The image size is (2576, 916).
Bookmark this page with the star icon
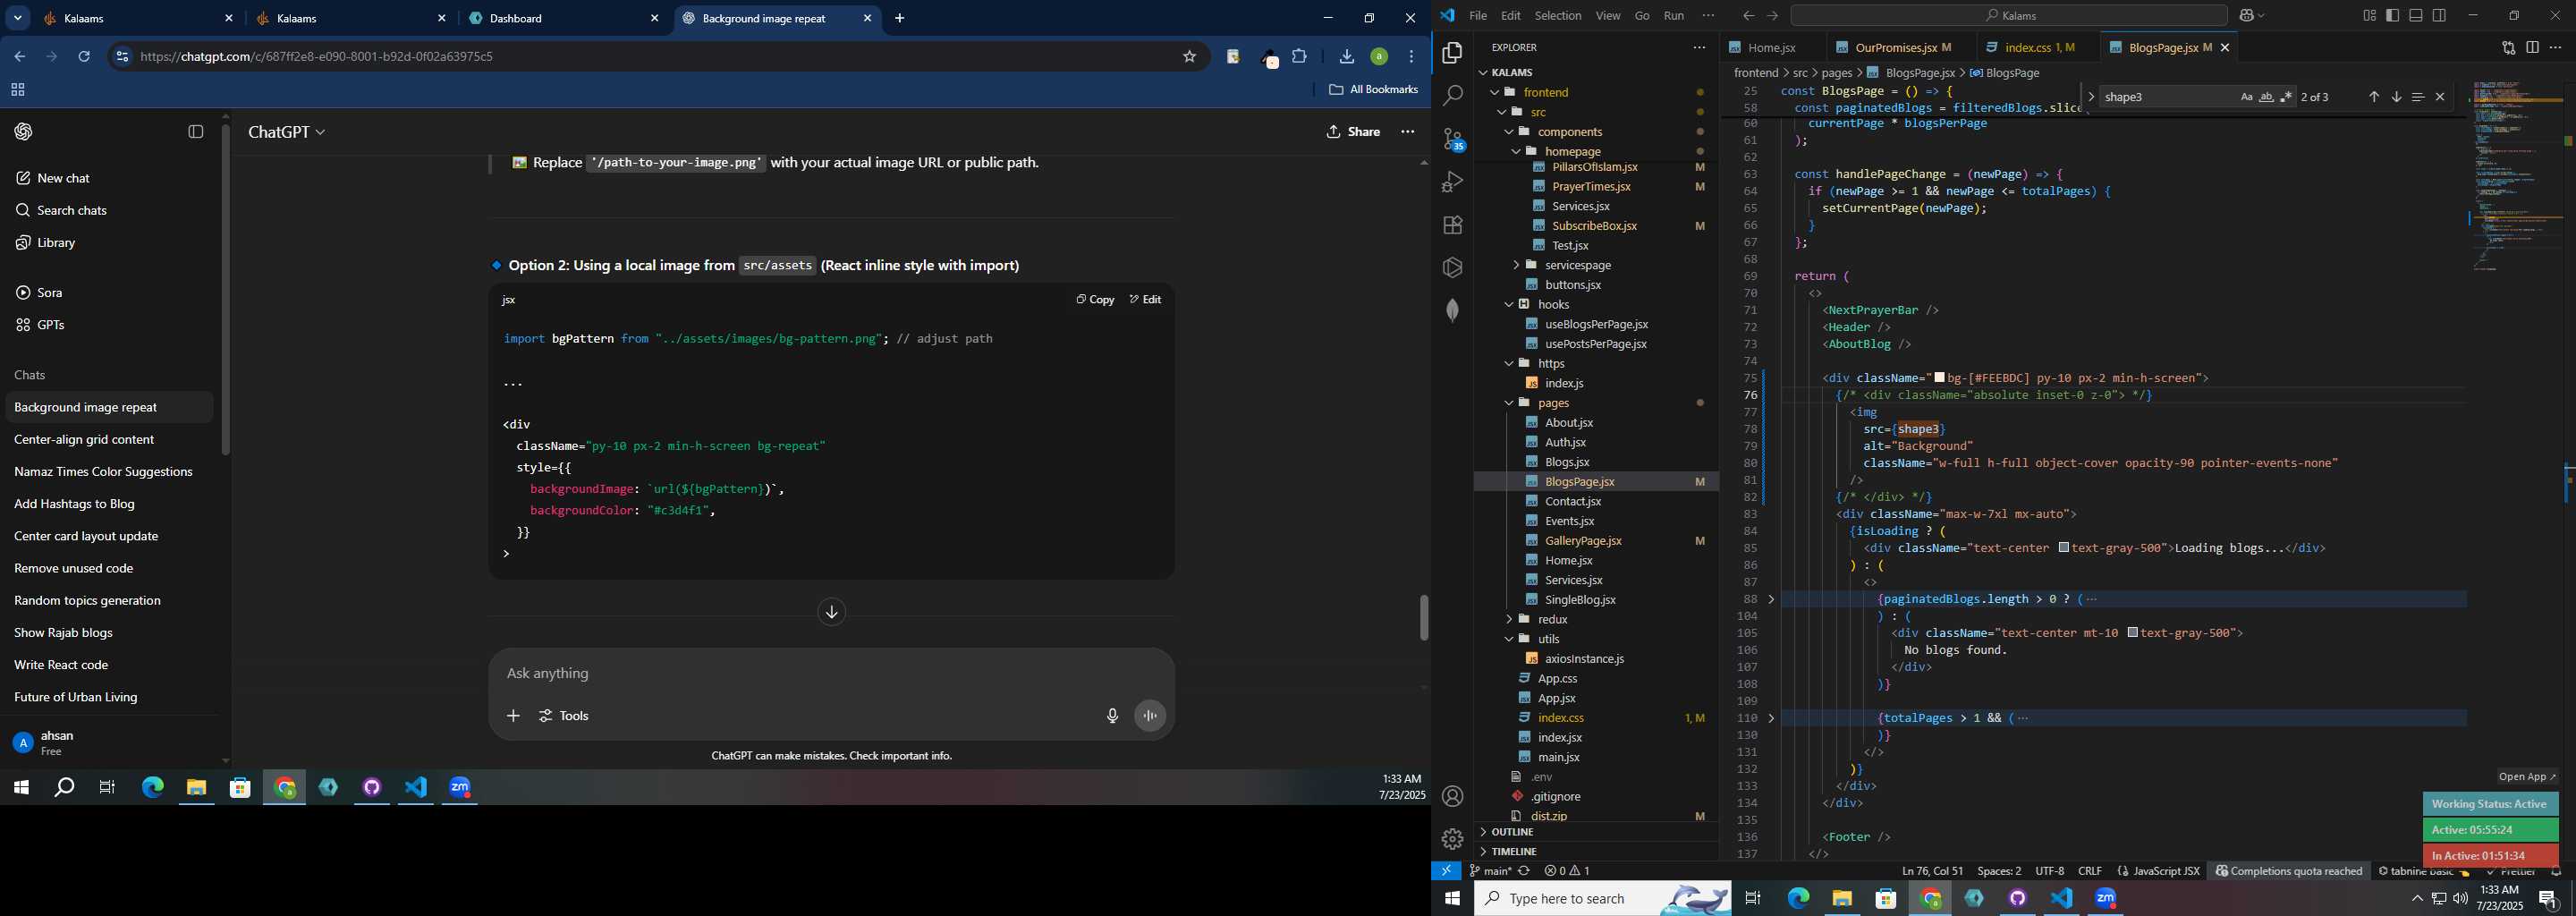coord(1189,57)
